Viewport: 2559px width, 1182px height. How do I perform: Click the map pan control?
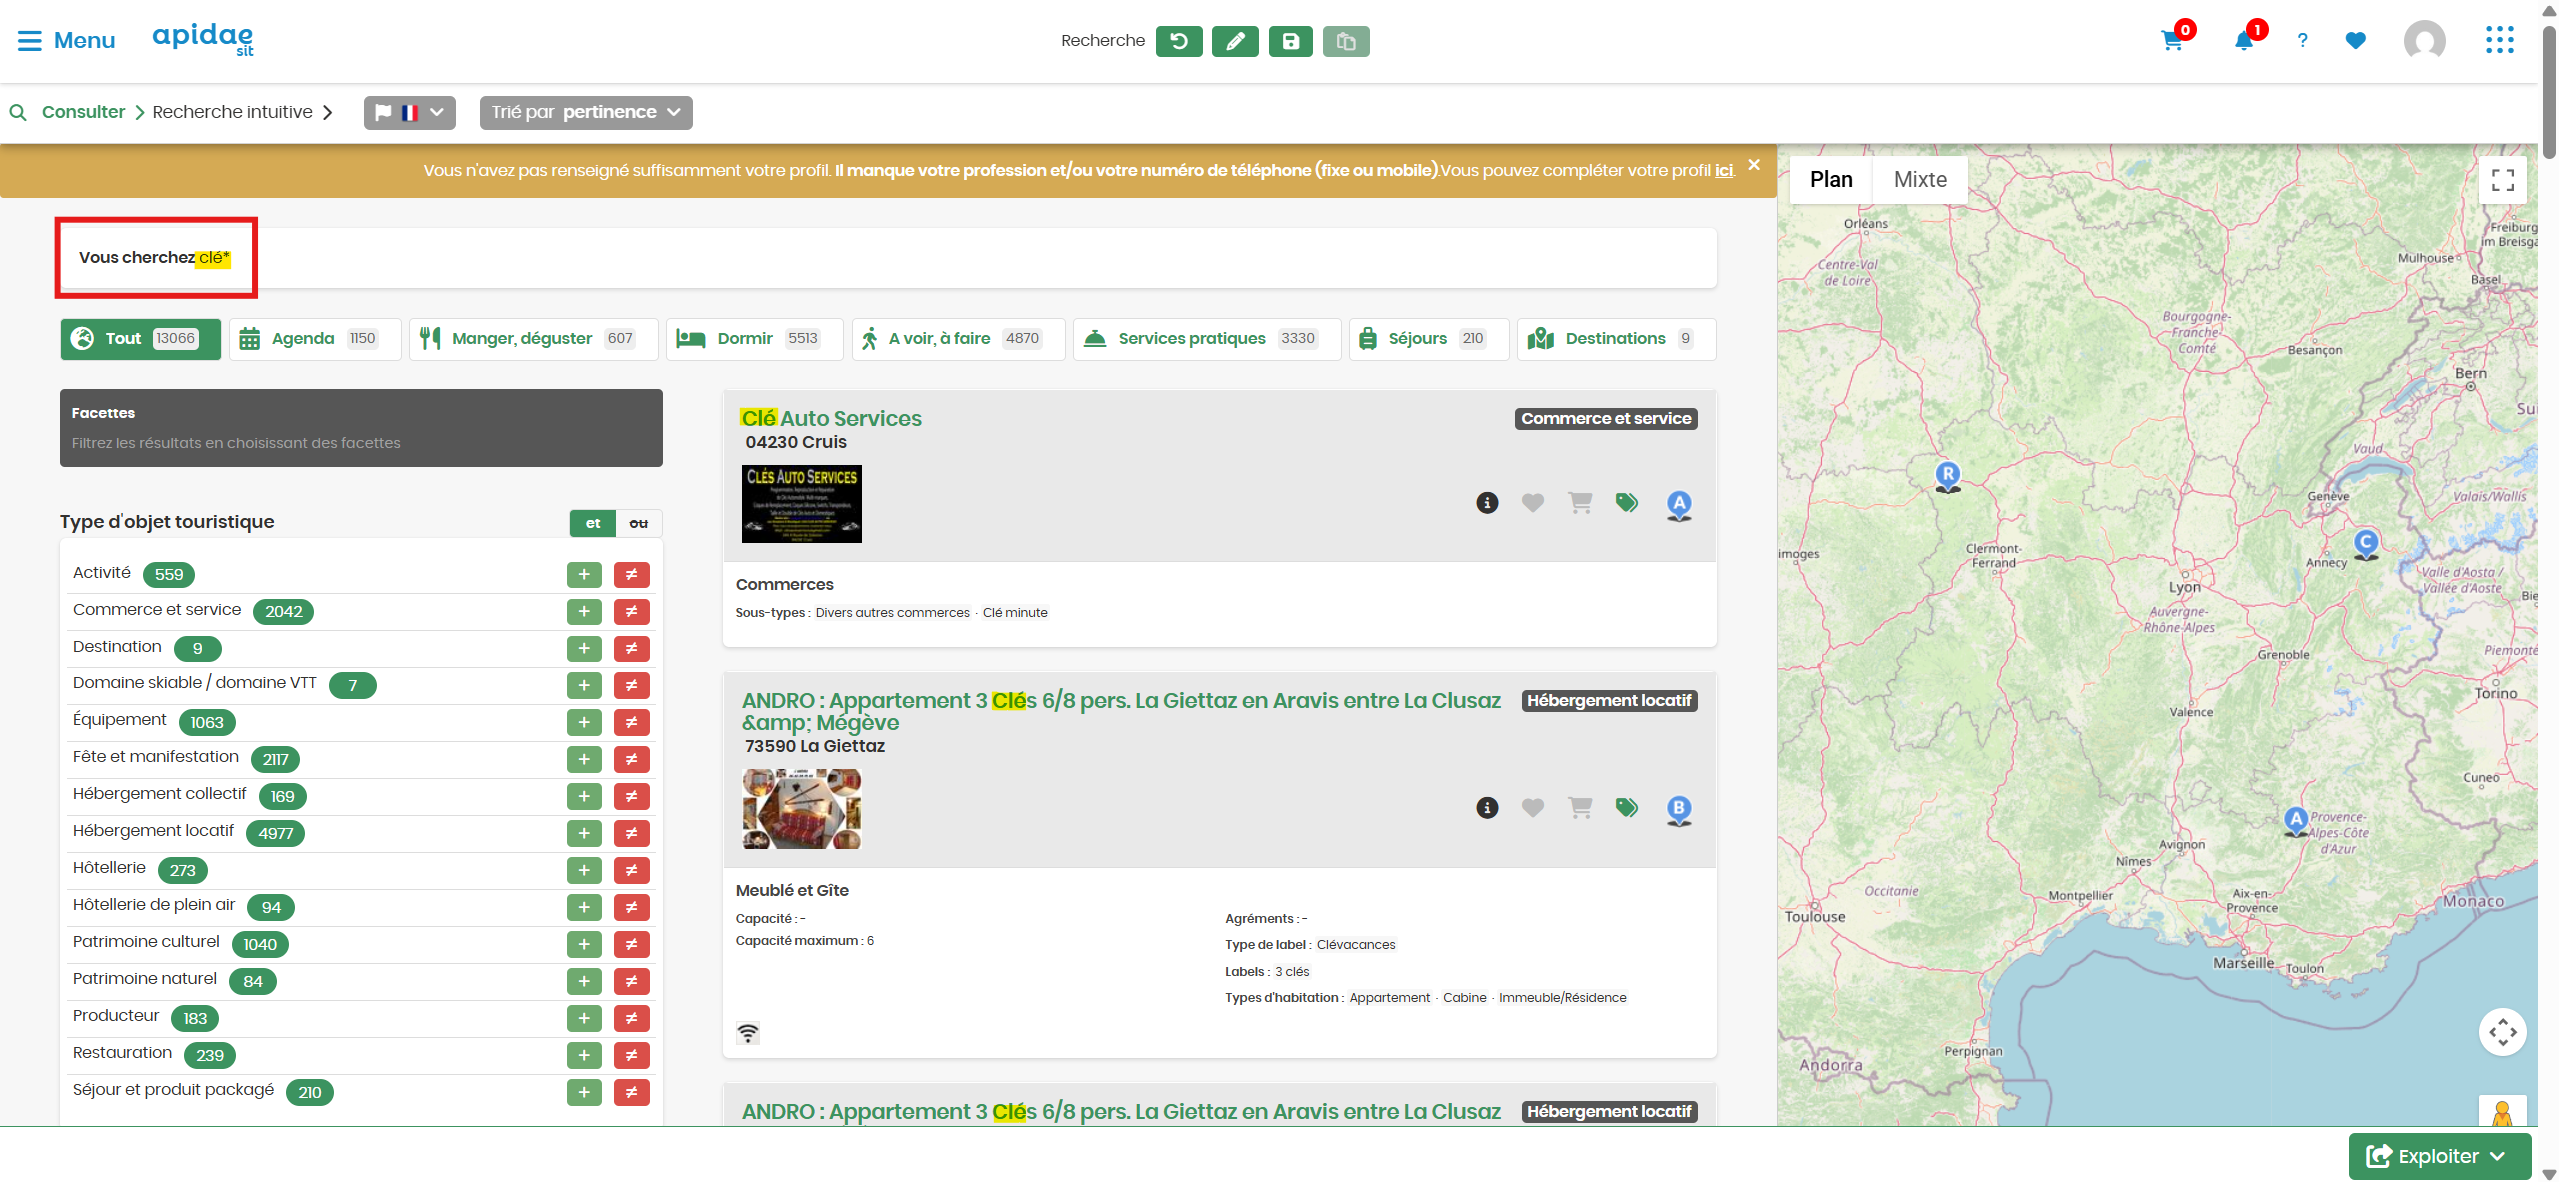2502,1032
